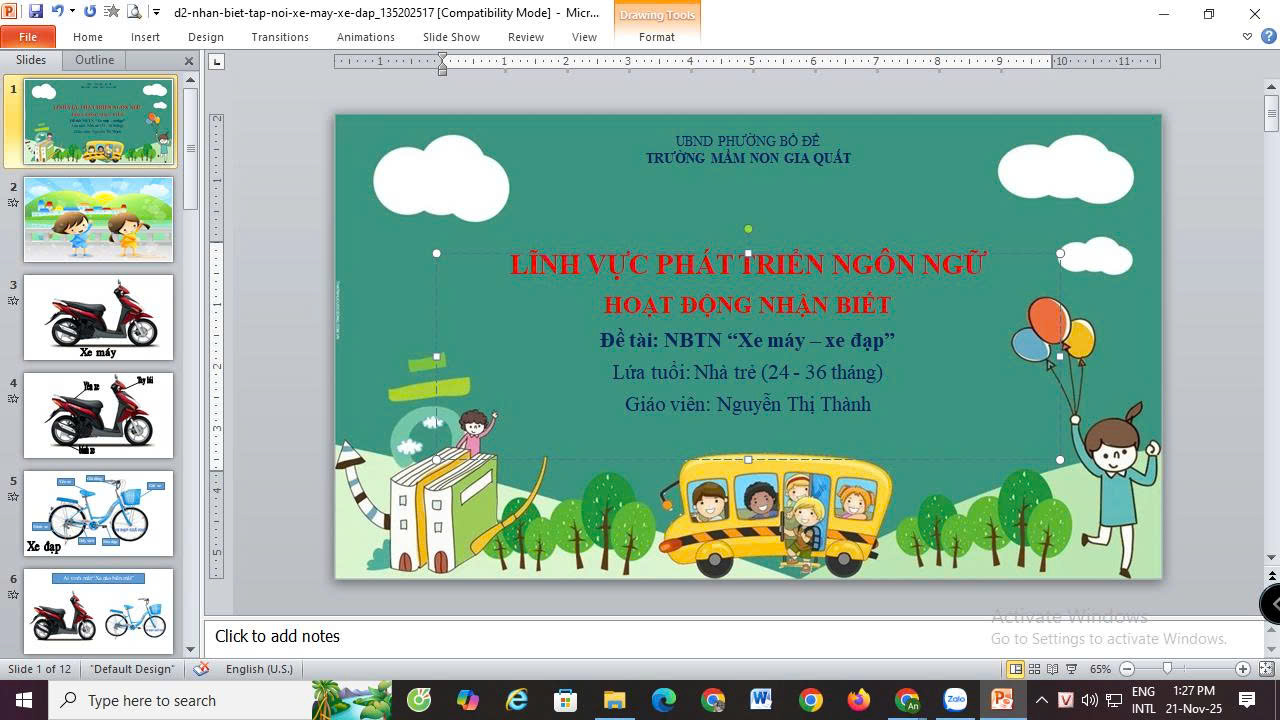Toggle the ribbon with the collapse arrow
The width and height of the screenshot is (1280, 720).
click(1247, 37)
